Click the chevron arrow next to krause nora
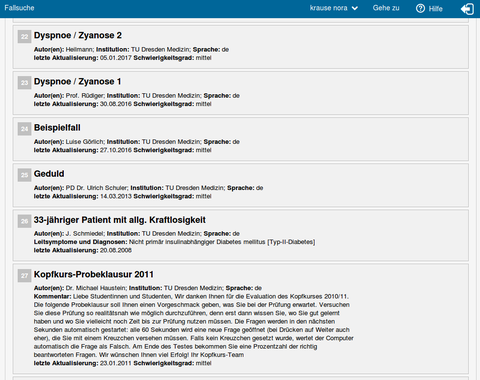 [x=355, y=8]
